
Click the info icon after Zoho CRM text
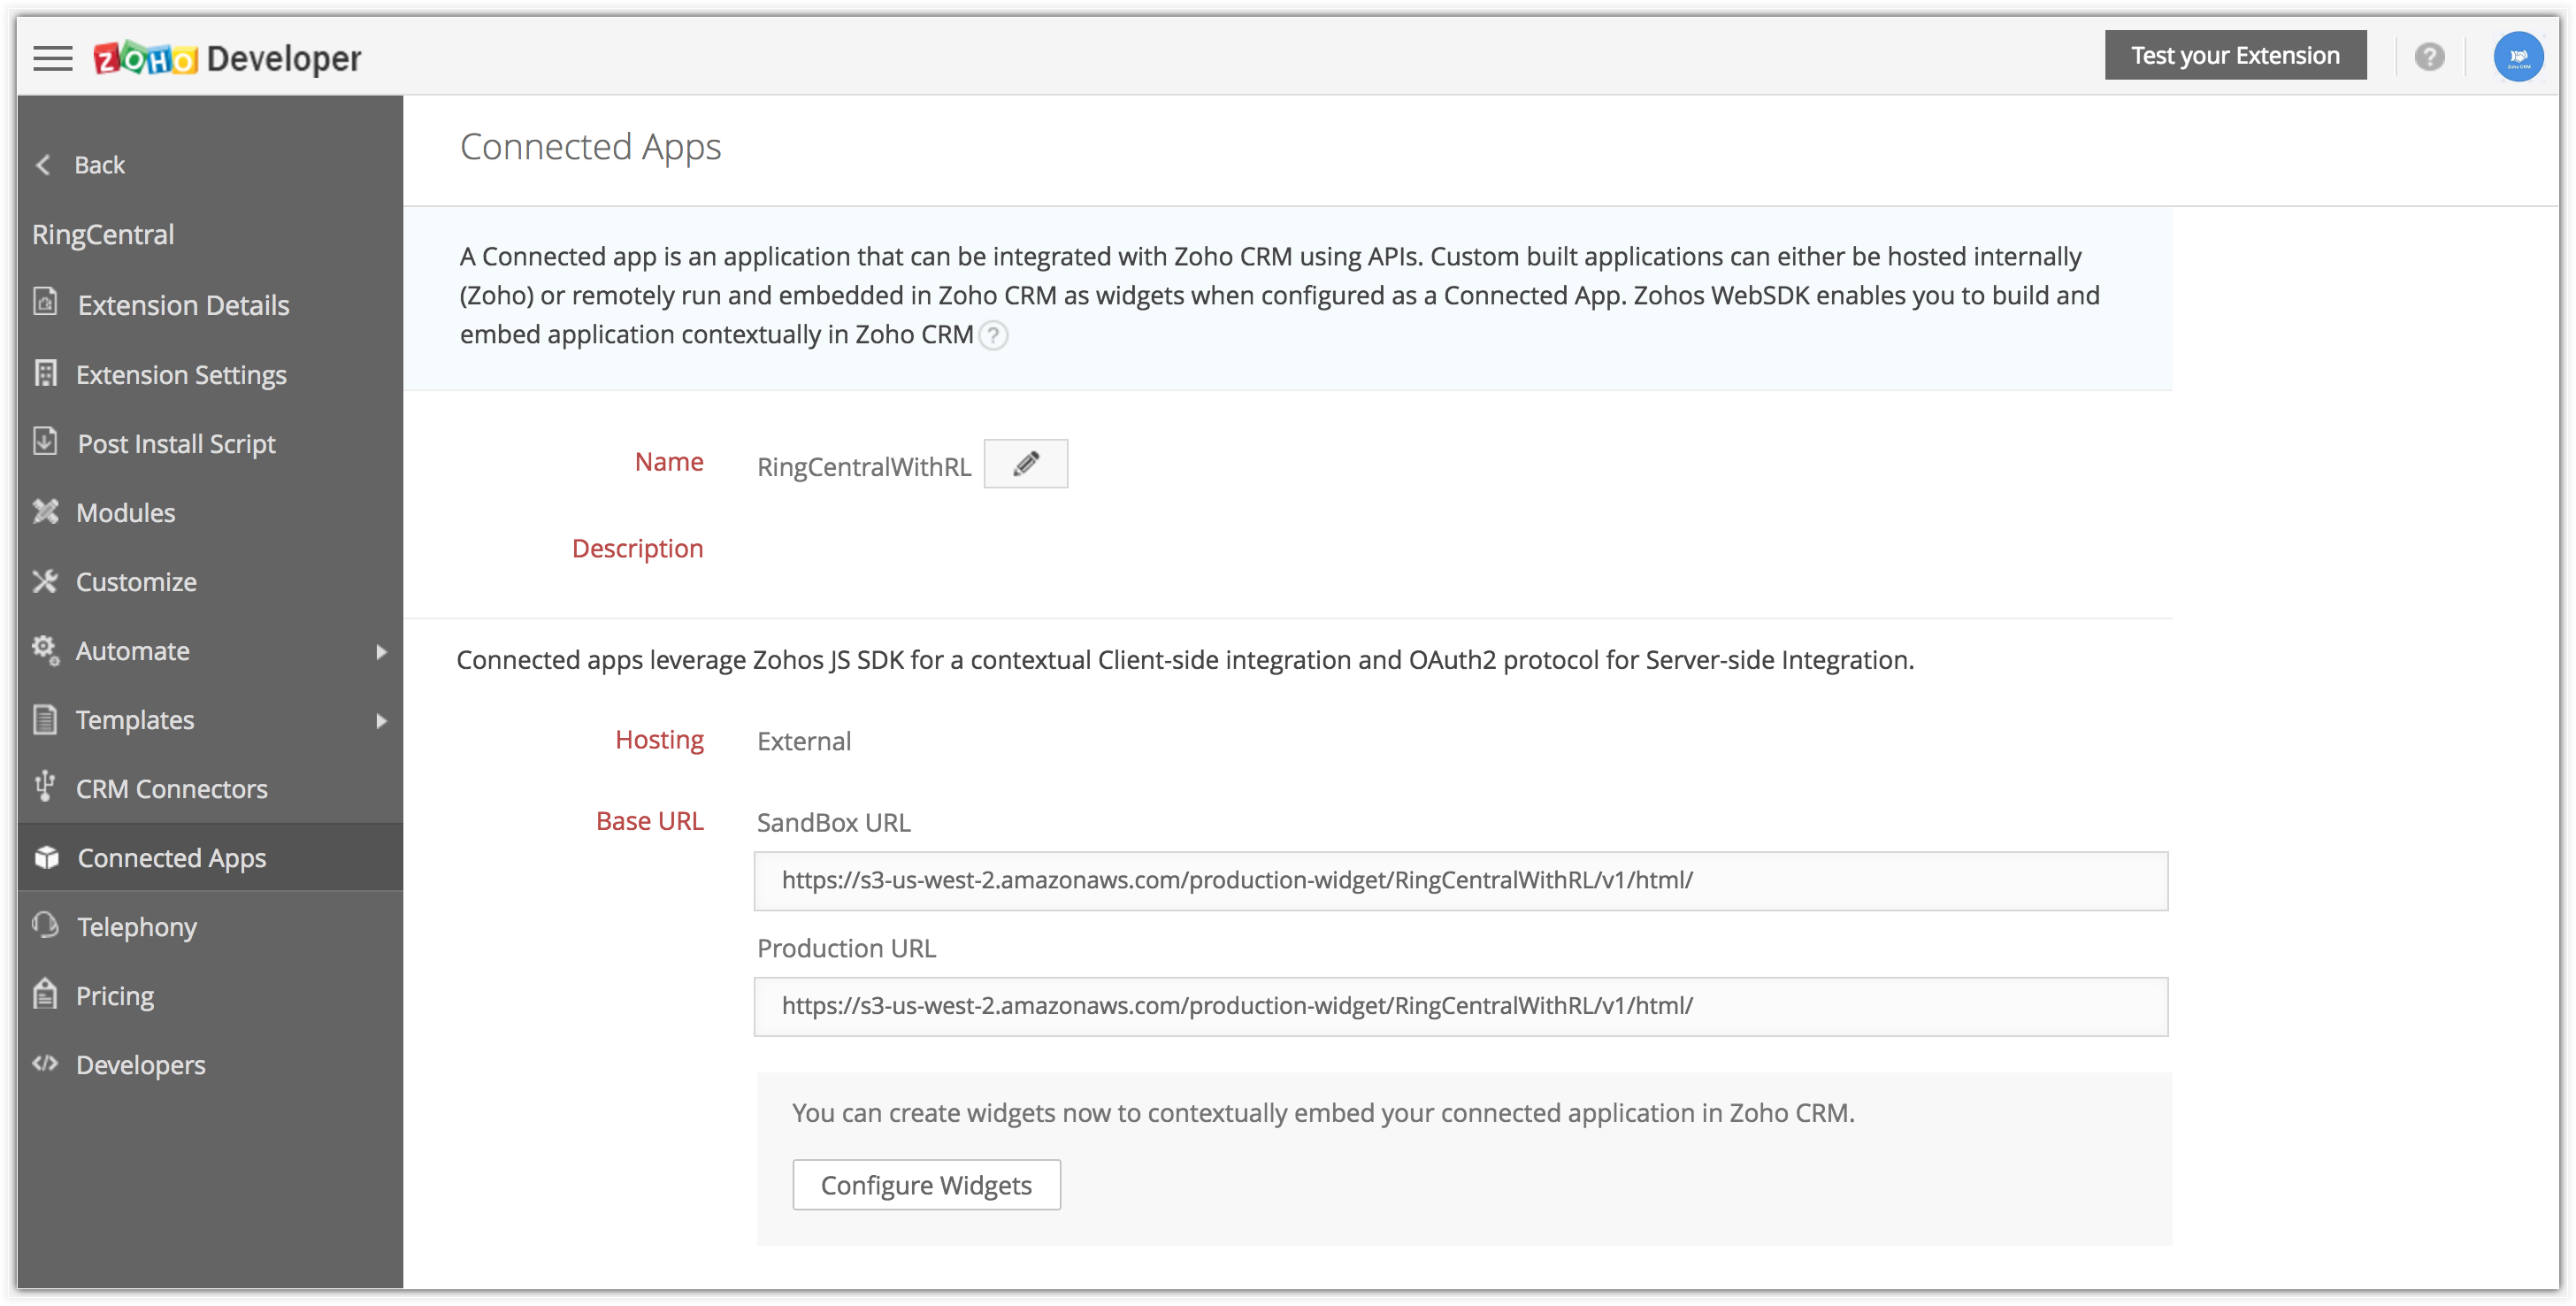pyautogui.click(x=993, y=335)
